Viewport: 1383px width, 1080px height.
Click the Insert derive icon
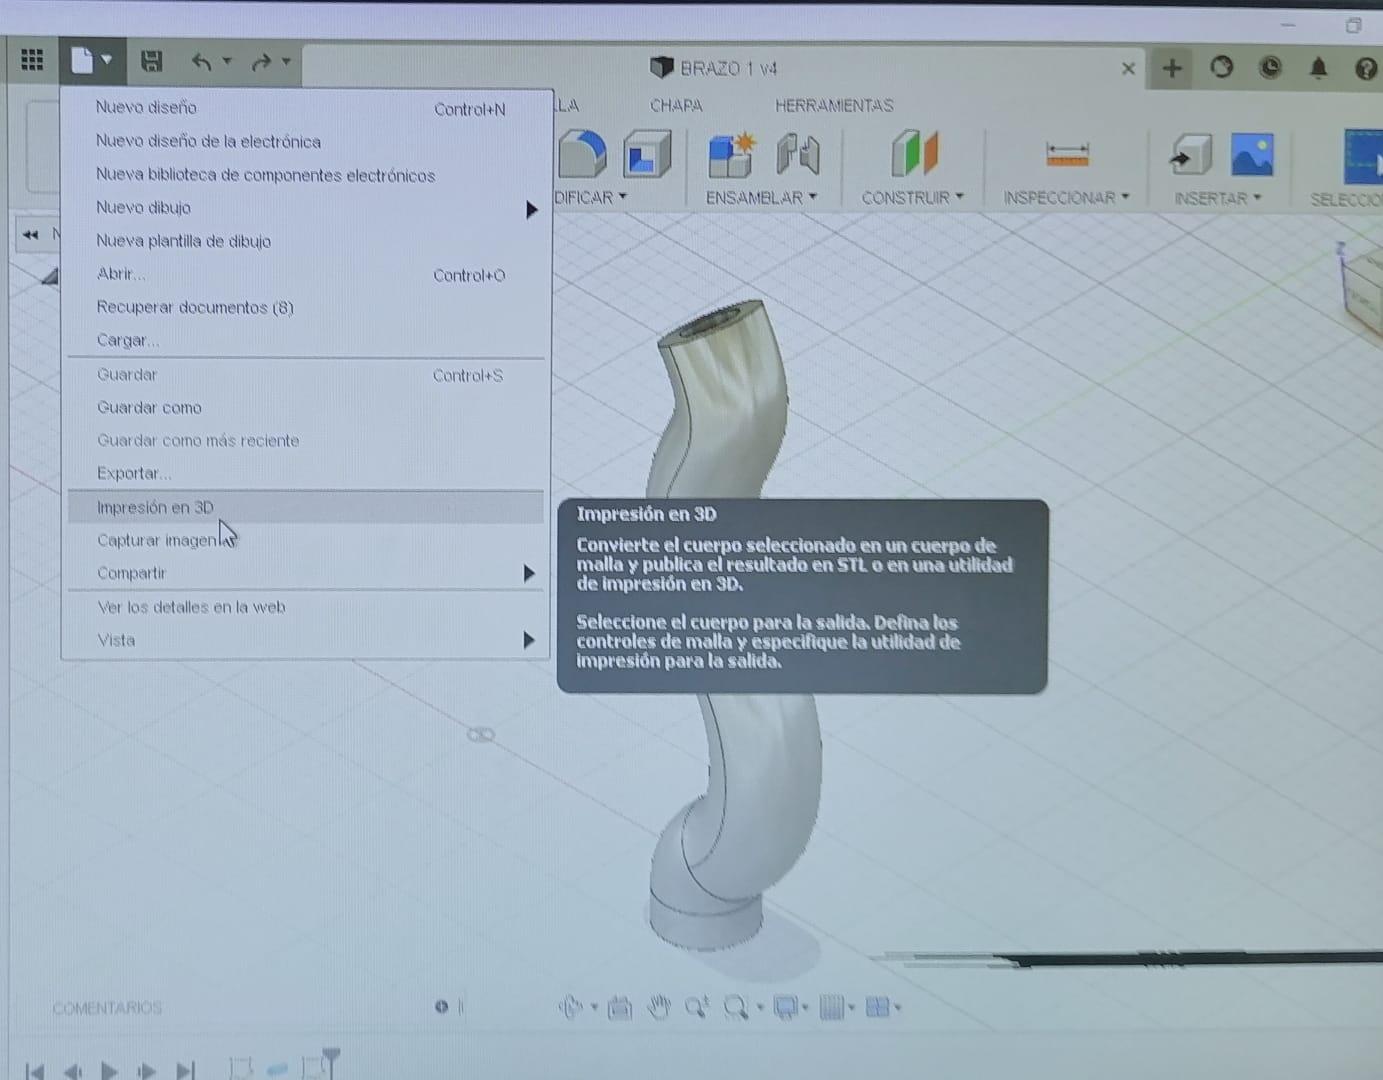(1190, 155)
